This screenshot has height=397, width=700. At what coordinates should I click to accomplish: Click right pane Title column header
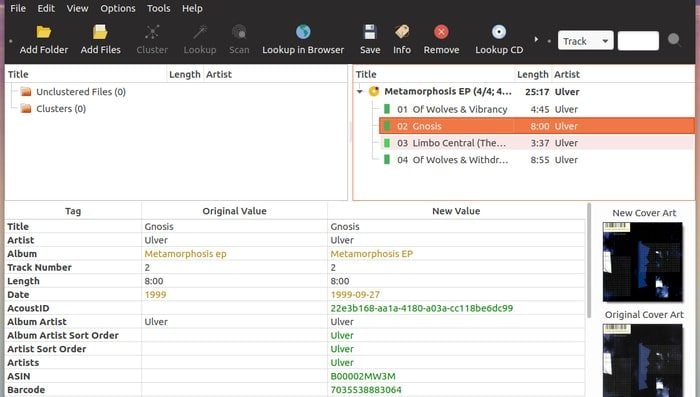pos(434,75)
